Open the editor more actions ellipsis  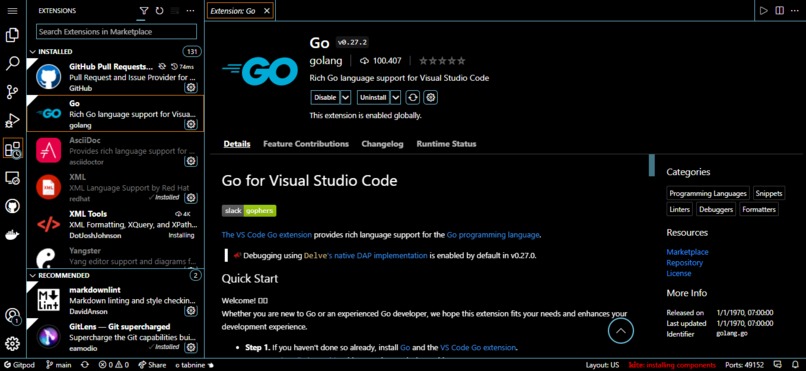795,11
